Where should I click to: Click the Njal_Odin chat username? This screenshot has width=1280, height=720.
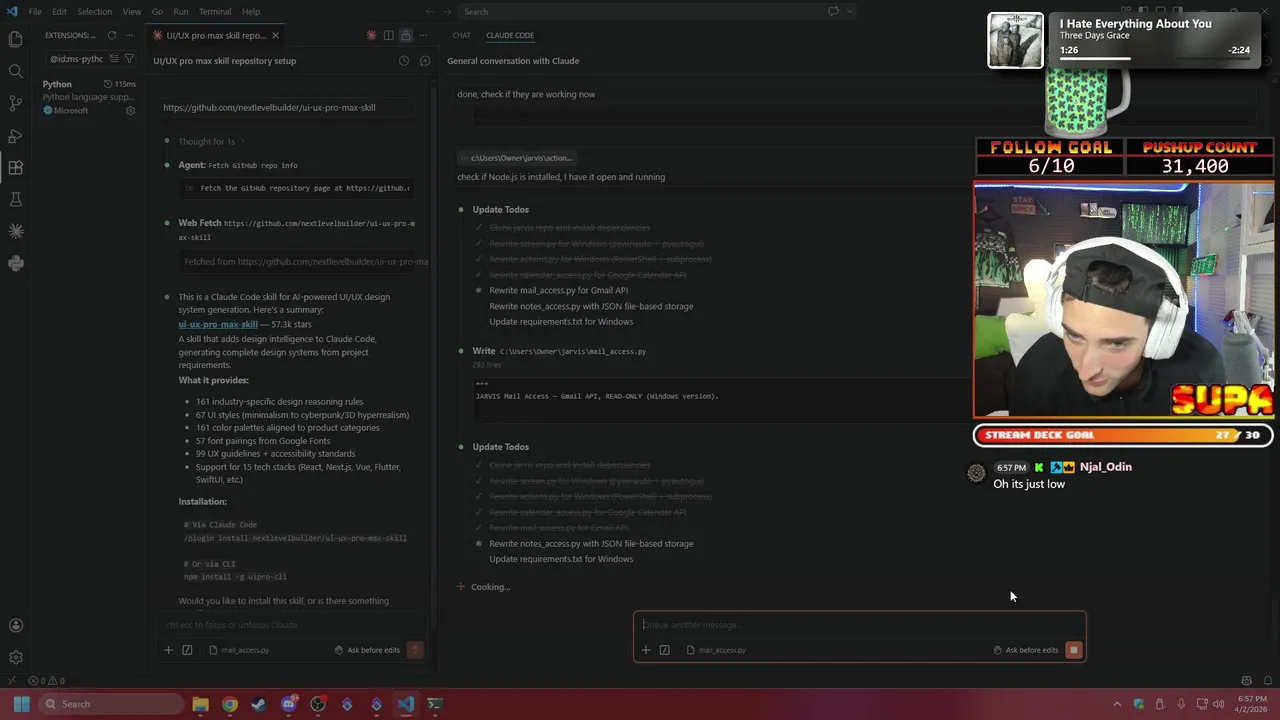click(x=1105, y=467)
